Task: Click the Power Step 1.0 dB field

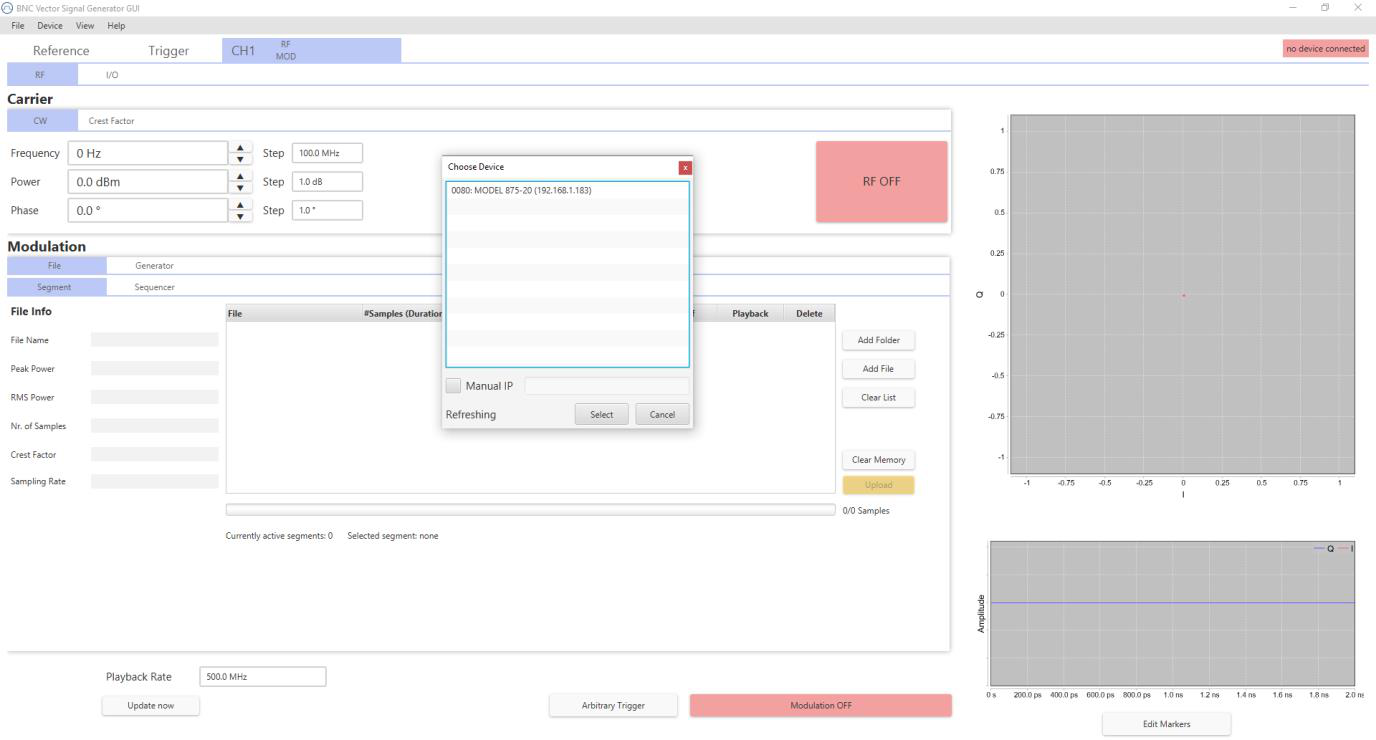Action: [x=327, y=182]
